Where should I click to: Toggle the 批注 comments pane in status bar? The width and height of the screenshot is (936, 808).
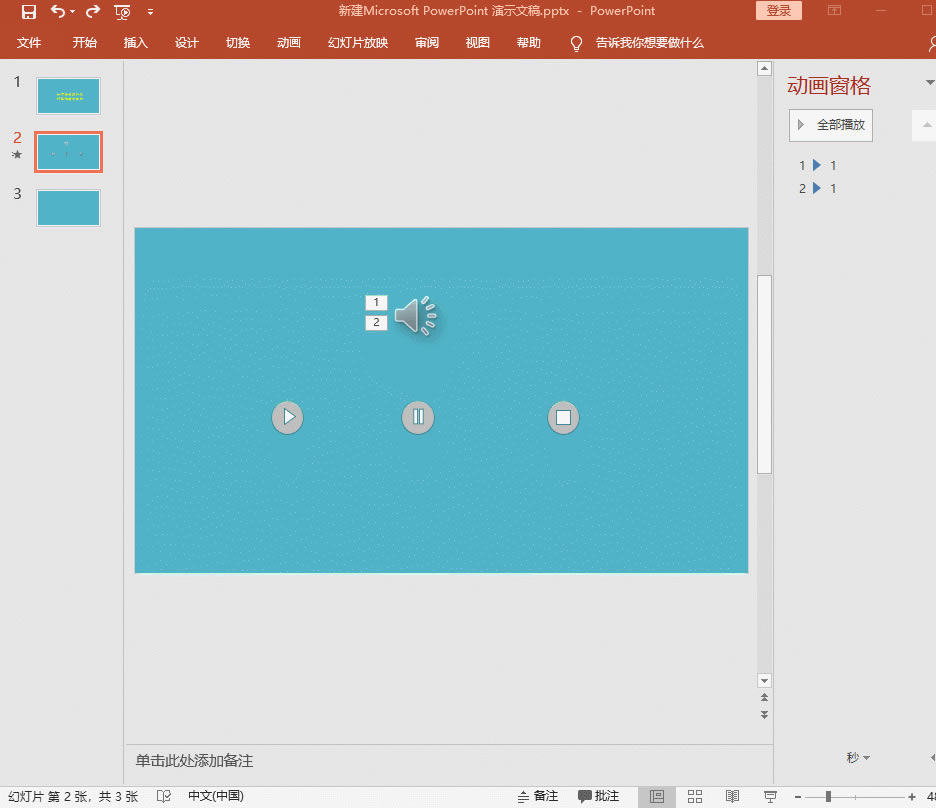599,796
